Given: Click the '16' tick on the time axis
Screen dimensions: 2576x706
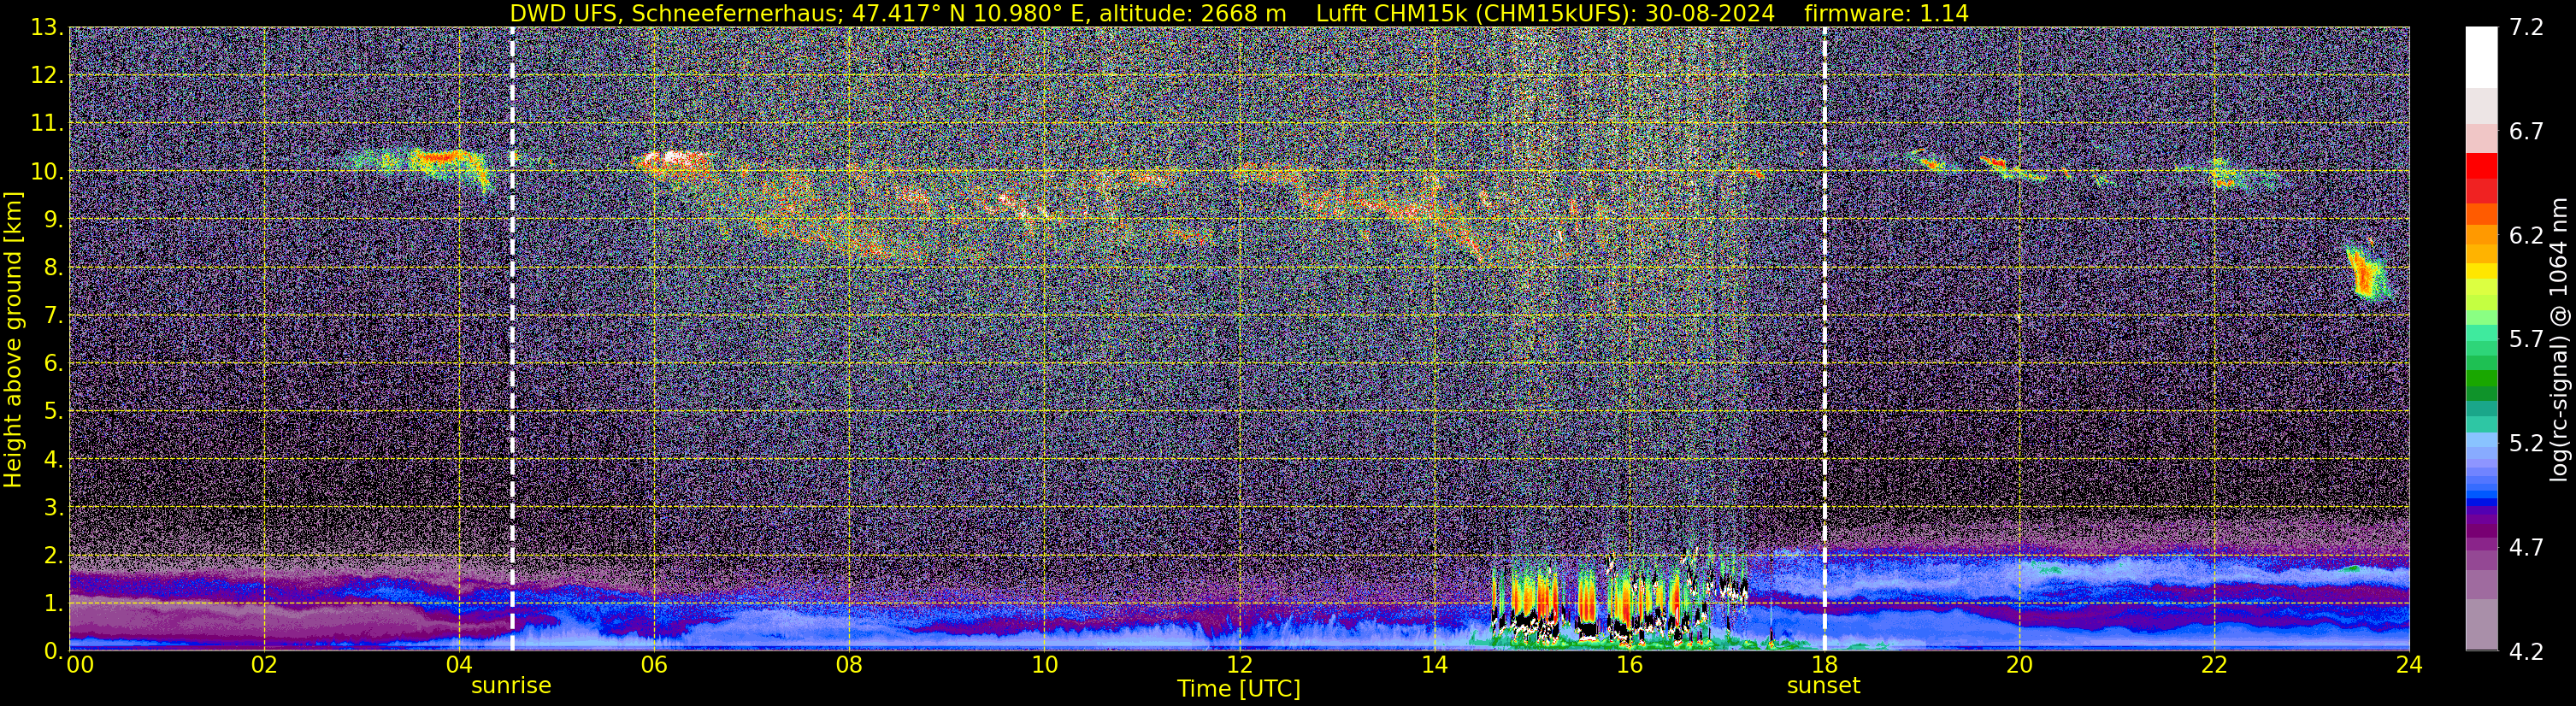Looking at the screenshot, I should [x=1629, y=665].
